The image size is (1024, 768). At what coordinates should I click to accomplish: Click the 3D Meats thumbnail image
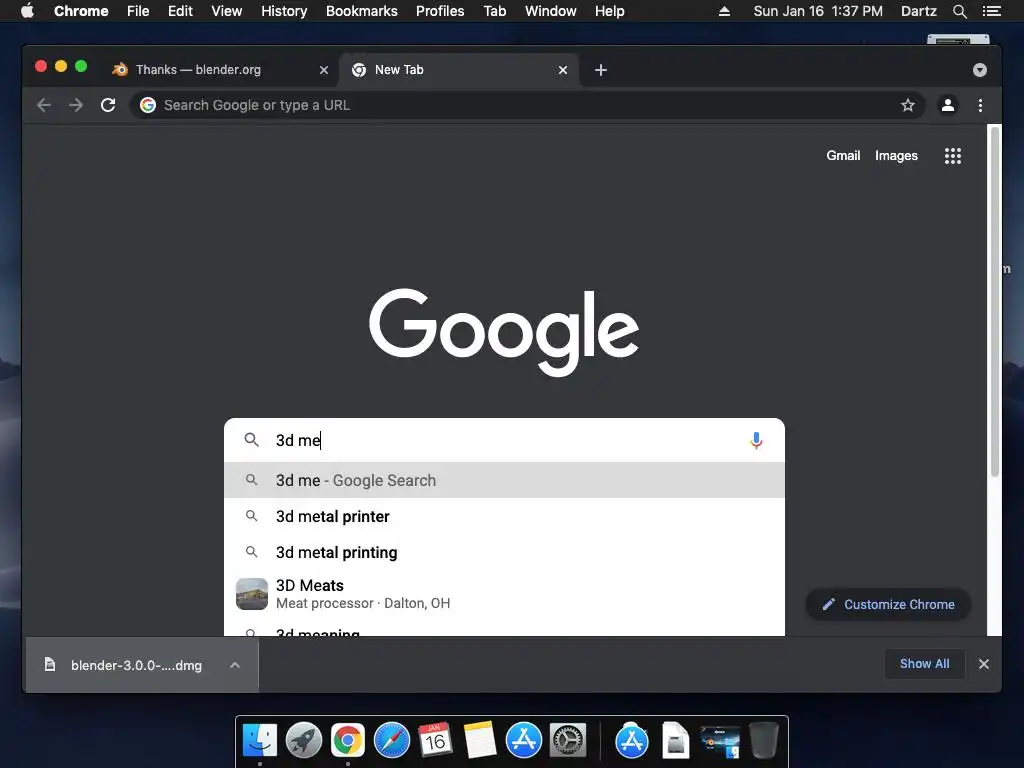point(251,594)
